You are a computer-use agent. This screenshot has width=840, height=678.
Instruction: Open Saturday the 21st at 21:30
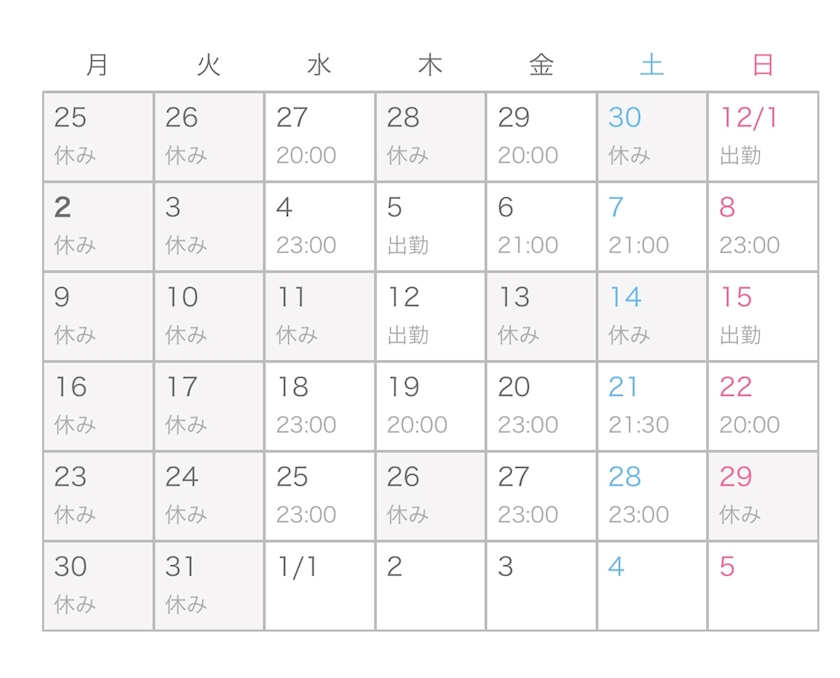point(652,406)
